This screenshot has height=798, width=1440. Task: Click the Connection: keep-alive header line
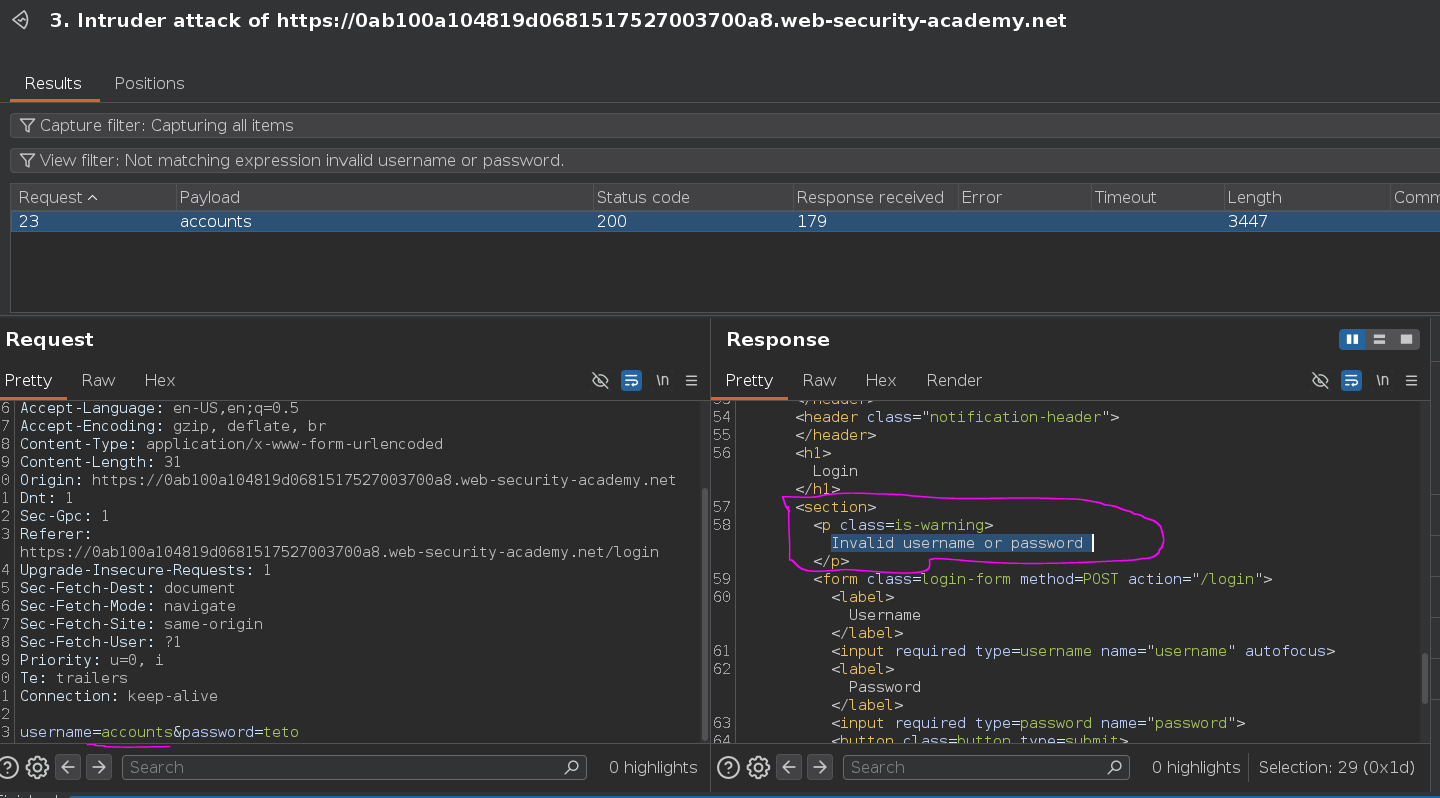118,696
